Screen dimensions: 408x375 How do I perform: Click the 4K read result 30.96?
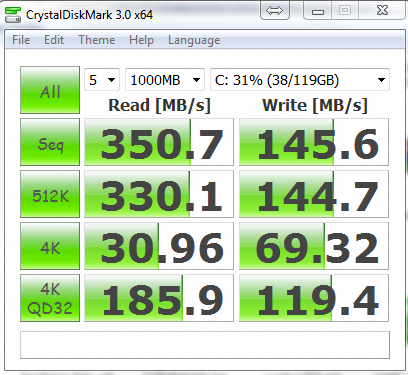tap(159, 246)
